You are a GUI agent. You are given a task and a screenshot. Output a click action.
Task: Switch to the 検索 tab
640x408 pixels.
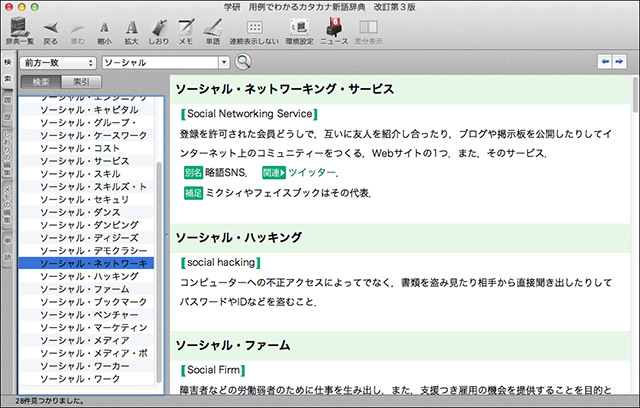[41, 82]
